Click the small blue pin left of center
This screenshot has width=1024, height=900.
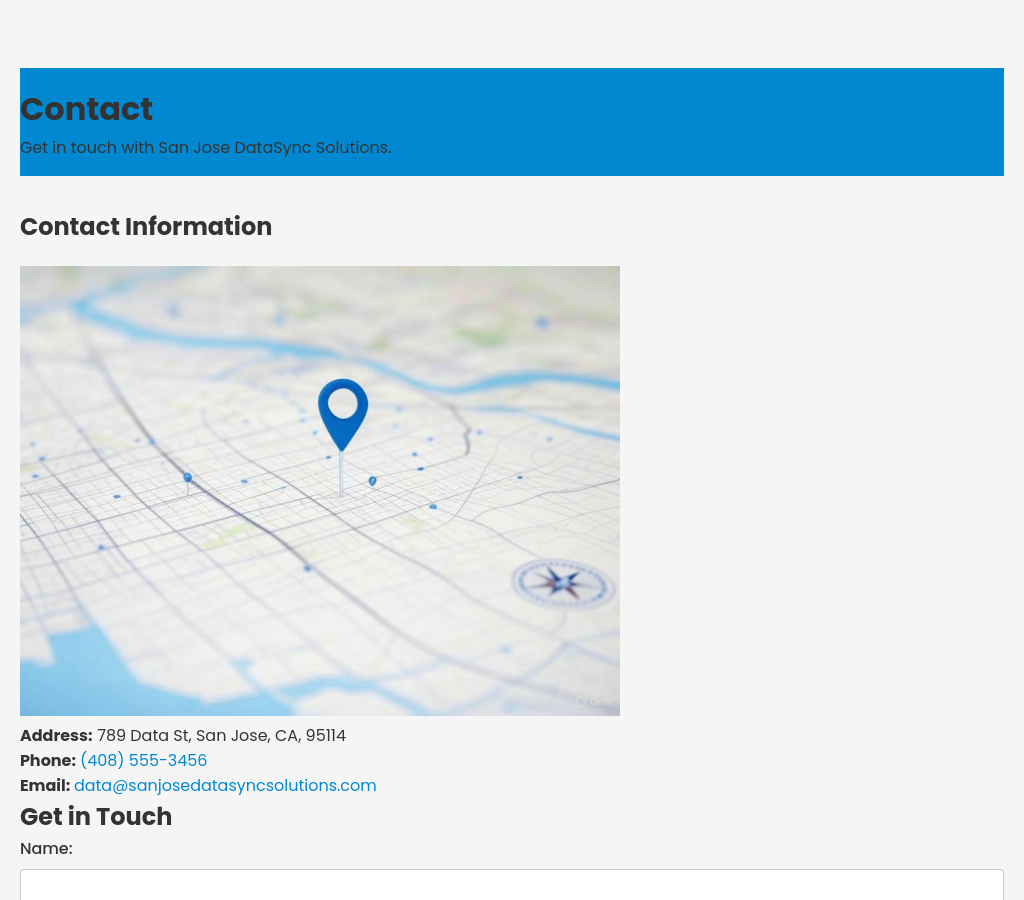click(x=187, y=479)
